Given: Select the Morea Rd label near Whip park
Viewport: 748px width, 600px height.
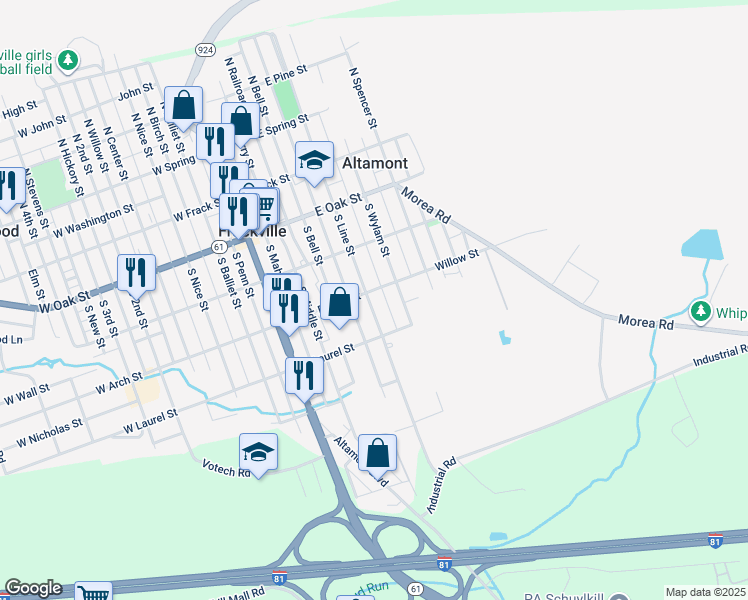Looking at the screenshot, I should pos(646,322).
